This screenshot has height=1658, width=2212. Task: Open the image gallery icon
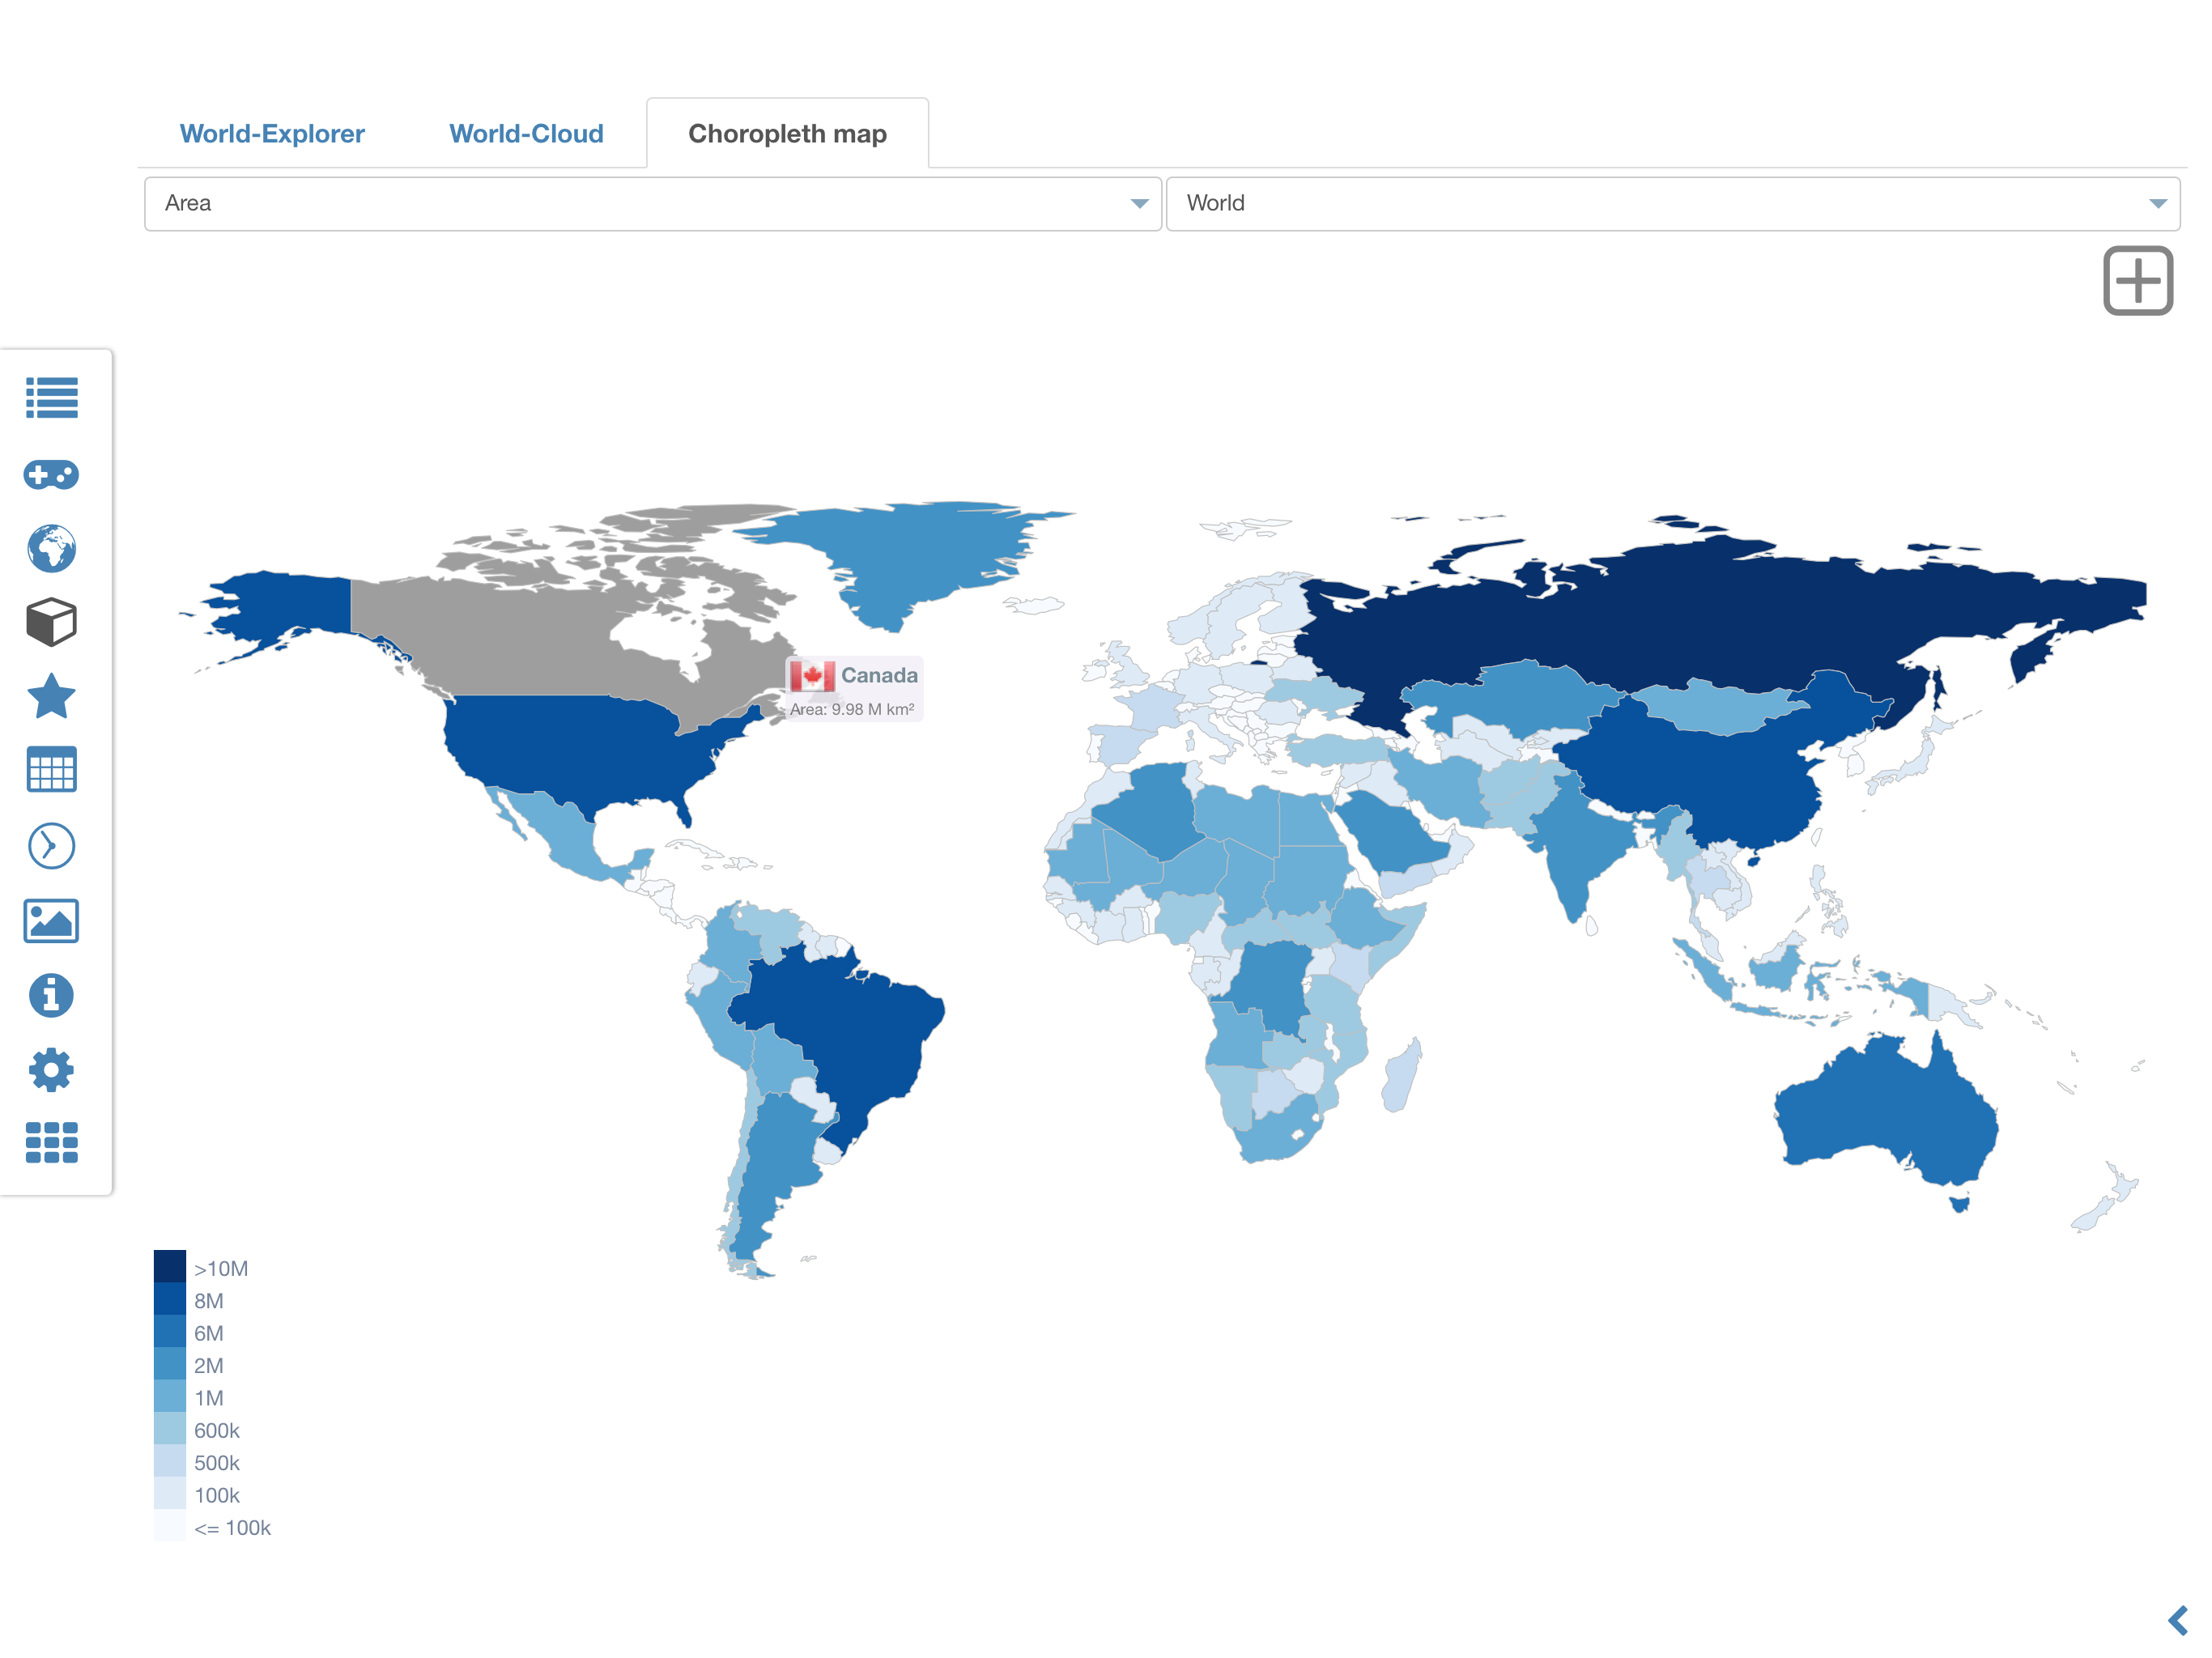pyautogui.click(x=51, y=920)
